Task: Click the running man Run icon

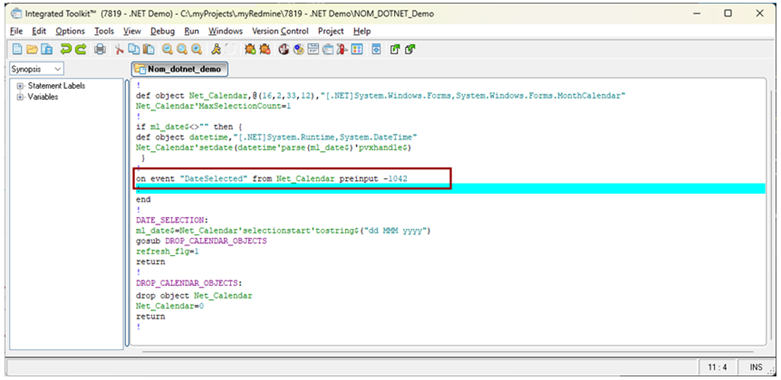Action: 216,49
